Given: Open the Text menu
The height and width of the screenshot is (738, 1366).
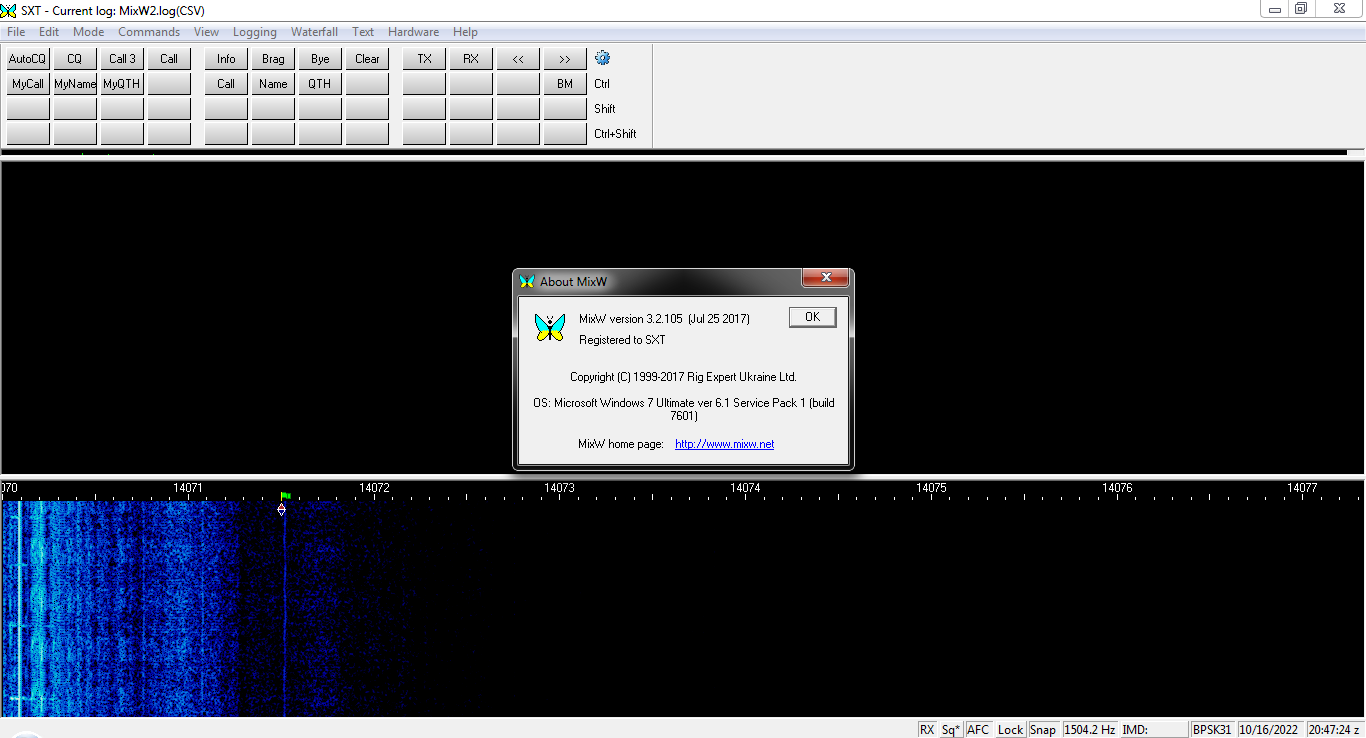Looking at the screenshot, I should click(x=363, y=32).
